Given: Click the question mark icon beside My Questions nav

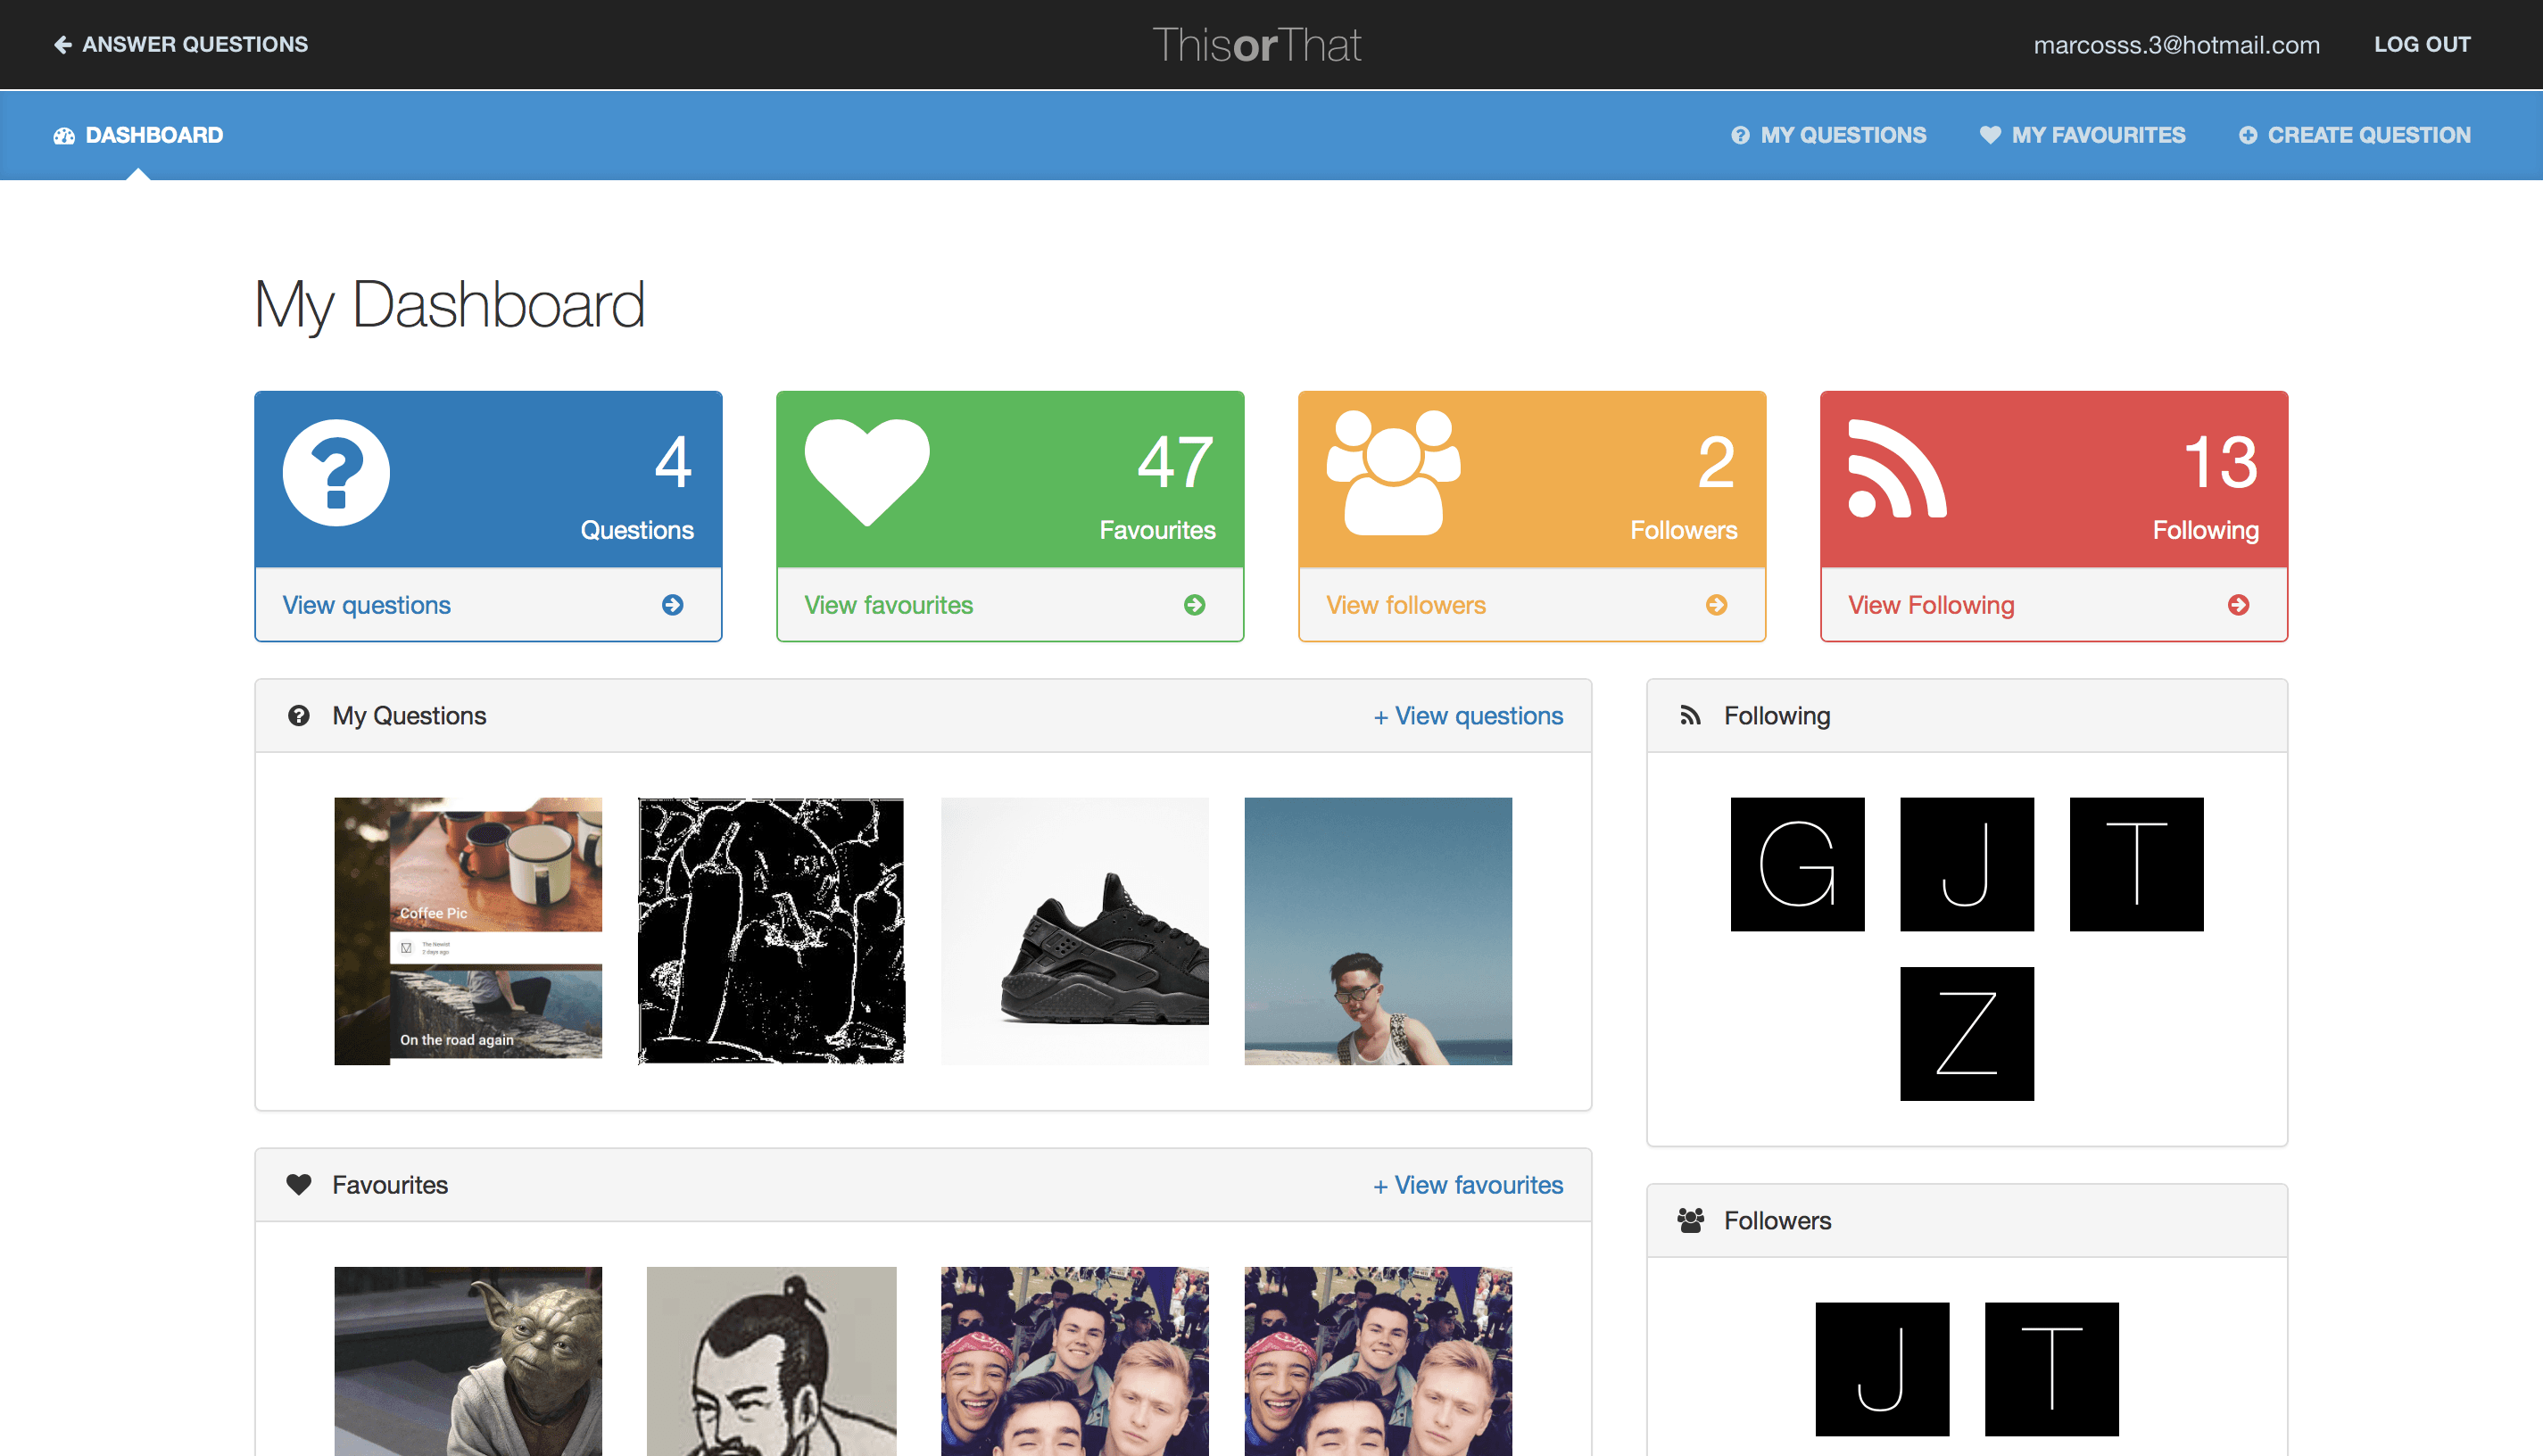Looking at the screenshot, I should tap(1740, 135).
